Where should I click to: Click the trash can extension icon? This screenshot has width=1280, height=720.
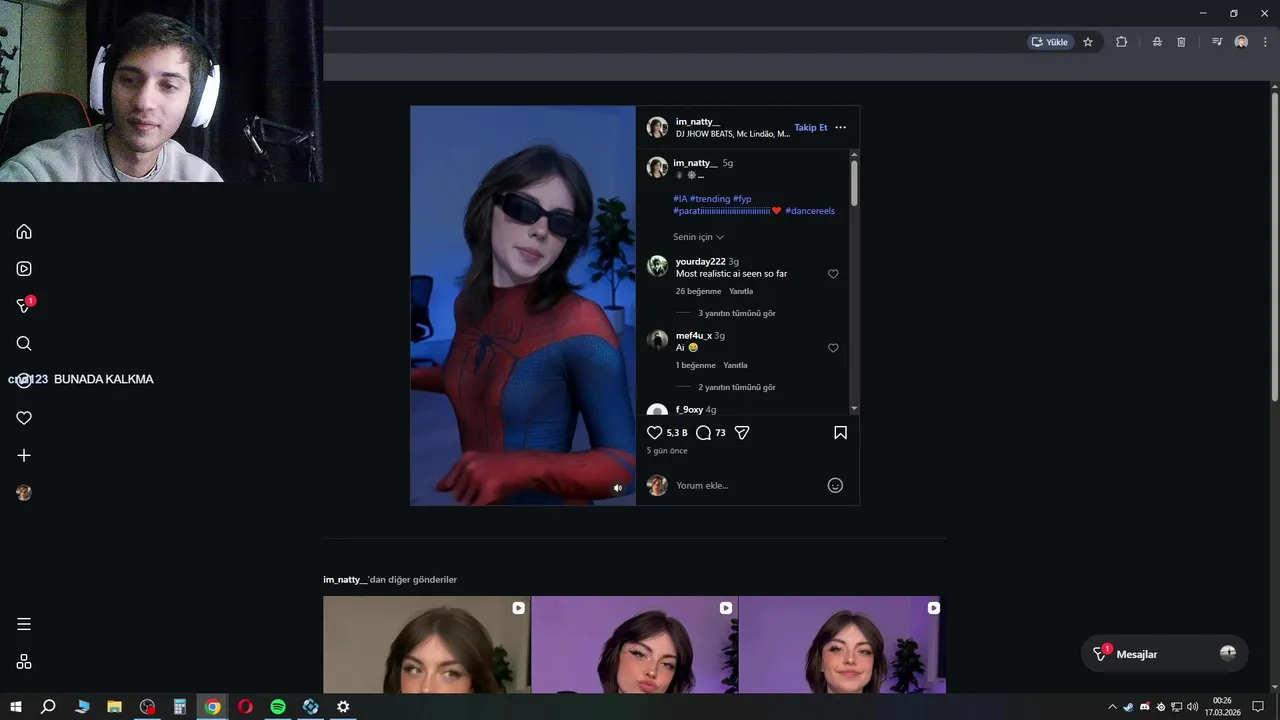coord(1181,42)
